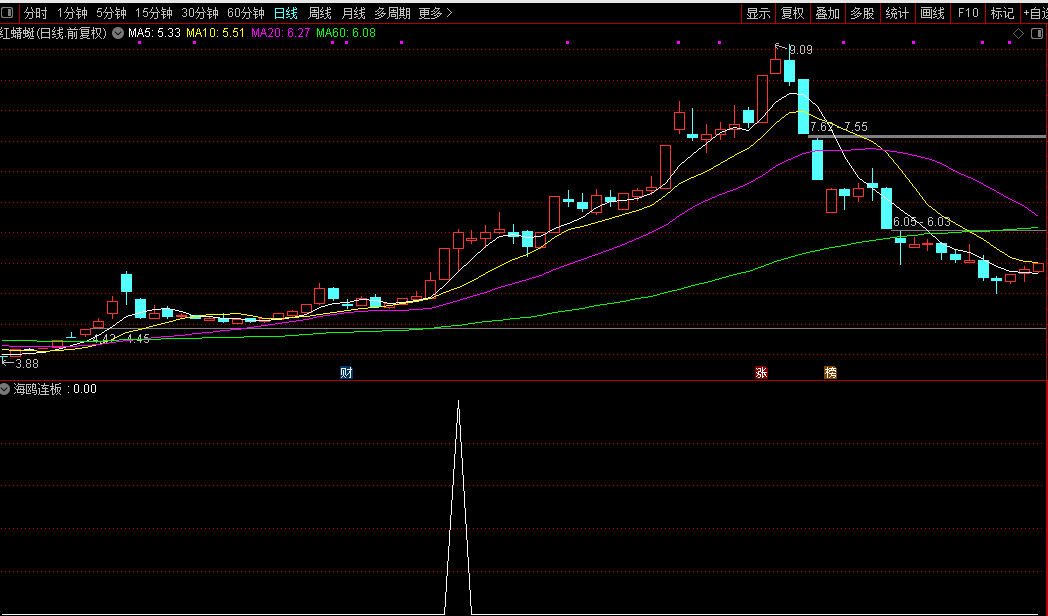
Task: Switch to the 60分钟 chart period
Action: pyautogui.click(x=246, y=13)
